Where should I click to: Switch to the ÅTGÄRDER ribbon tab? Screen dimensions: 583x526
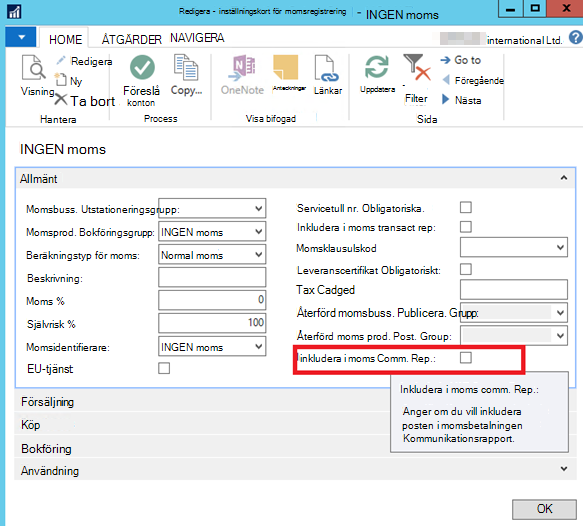click(x=132, y=39)
